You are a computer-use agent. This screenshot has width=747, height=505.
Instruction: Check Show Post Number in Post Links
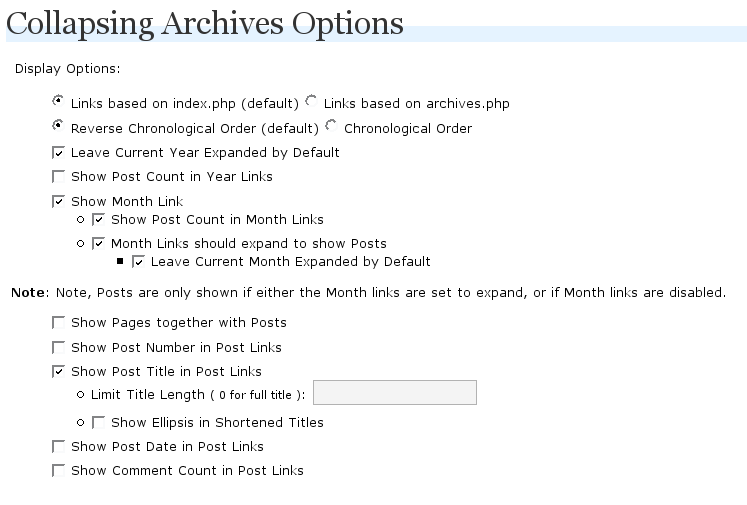(x=58, y=347)
